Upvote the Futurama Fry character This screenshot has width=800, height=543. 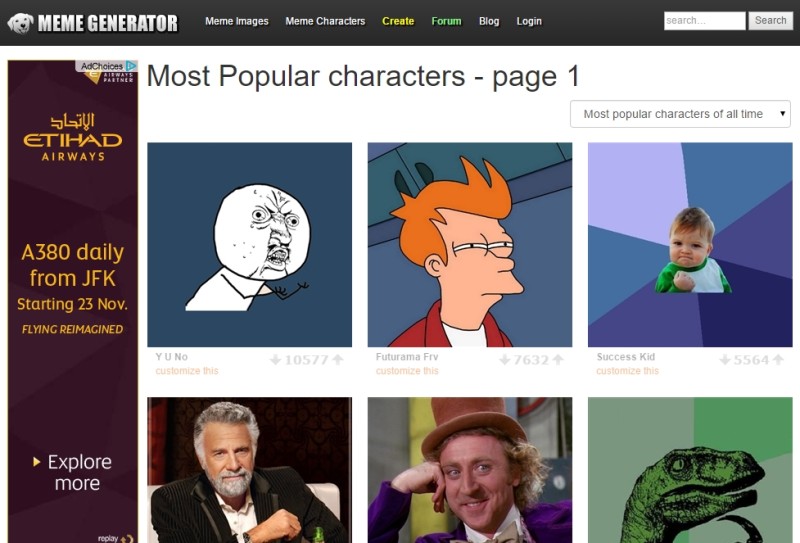558,360
